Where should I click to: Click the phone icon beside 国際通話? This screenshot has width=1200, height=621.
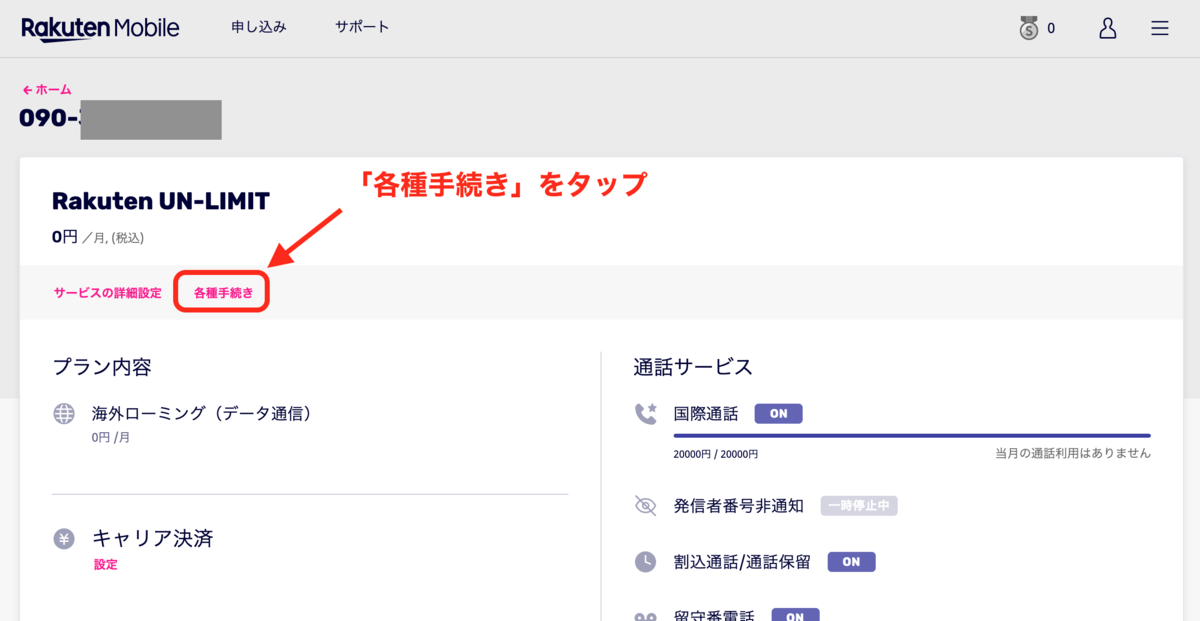[646, 413]
